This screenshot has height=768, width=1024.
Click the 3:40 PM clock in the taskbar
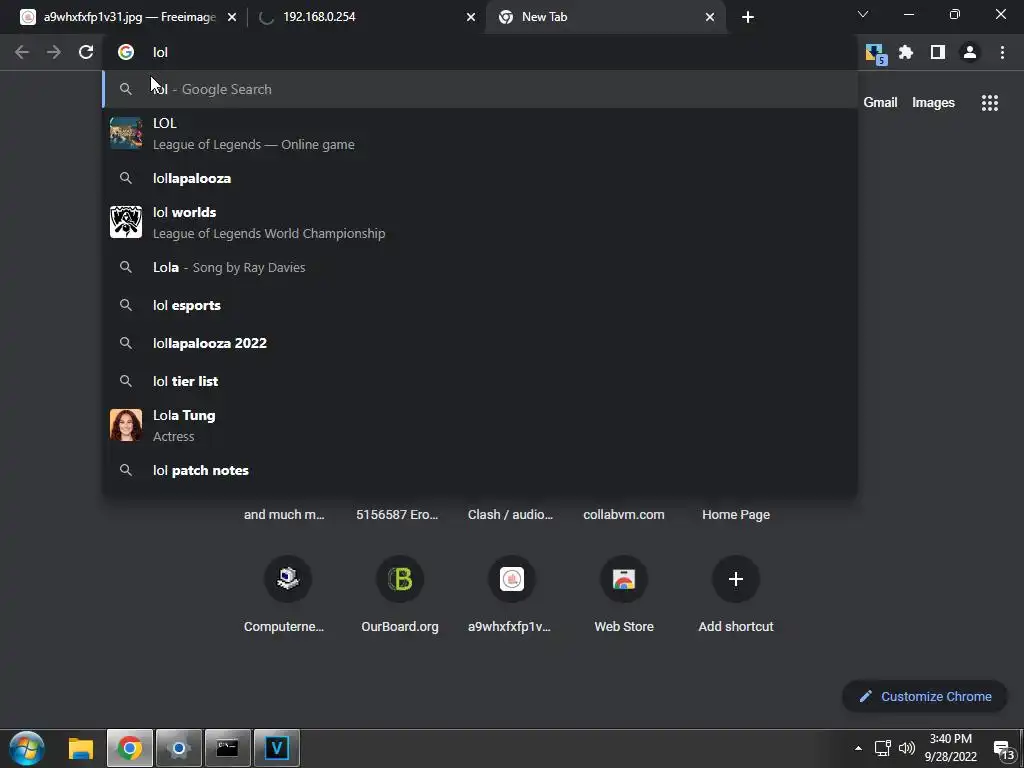(950, 739)
